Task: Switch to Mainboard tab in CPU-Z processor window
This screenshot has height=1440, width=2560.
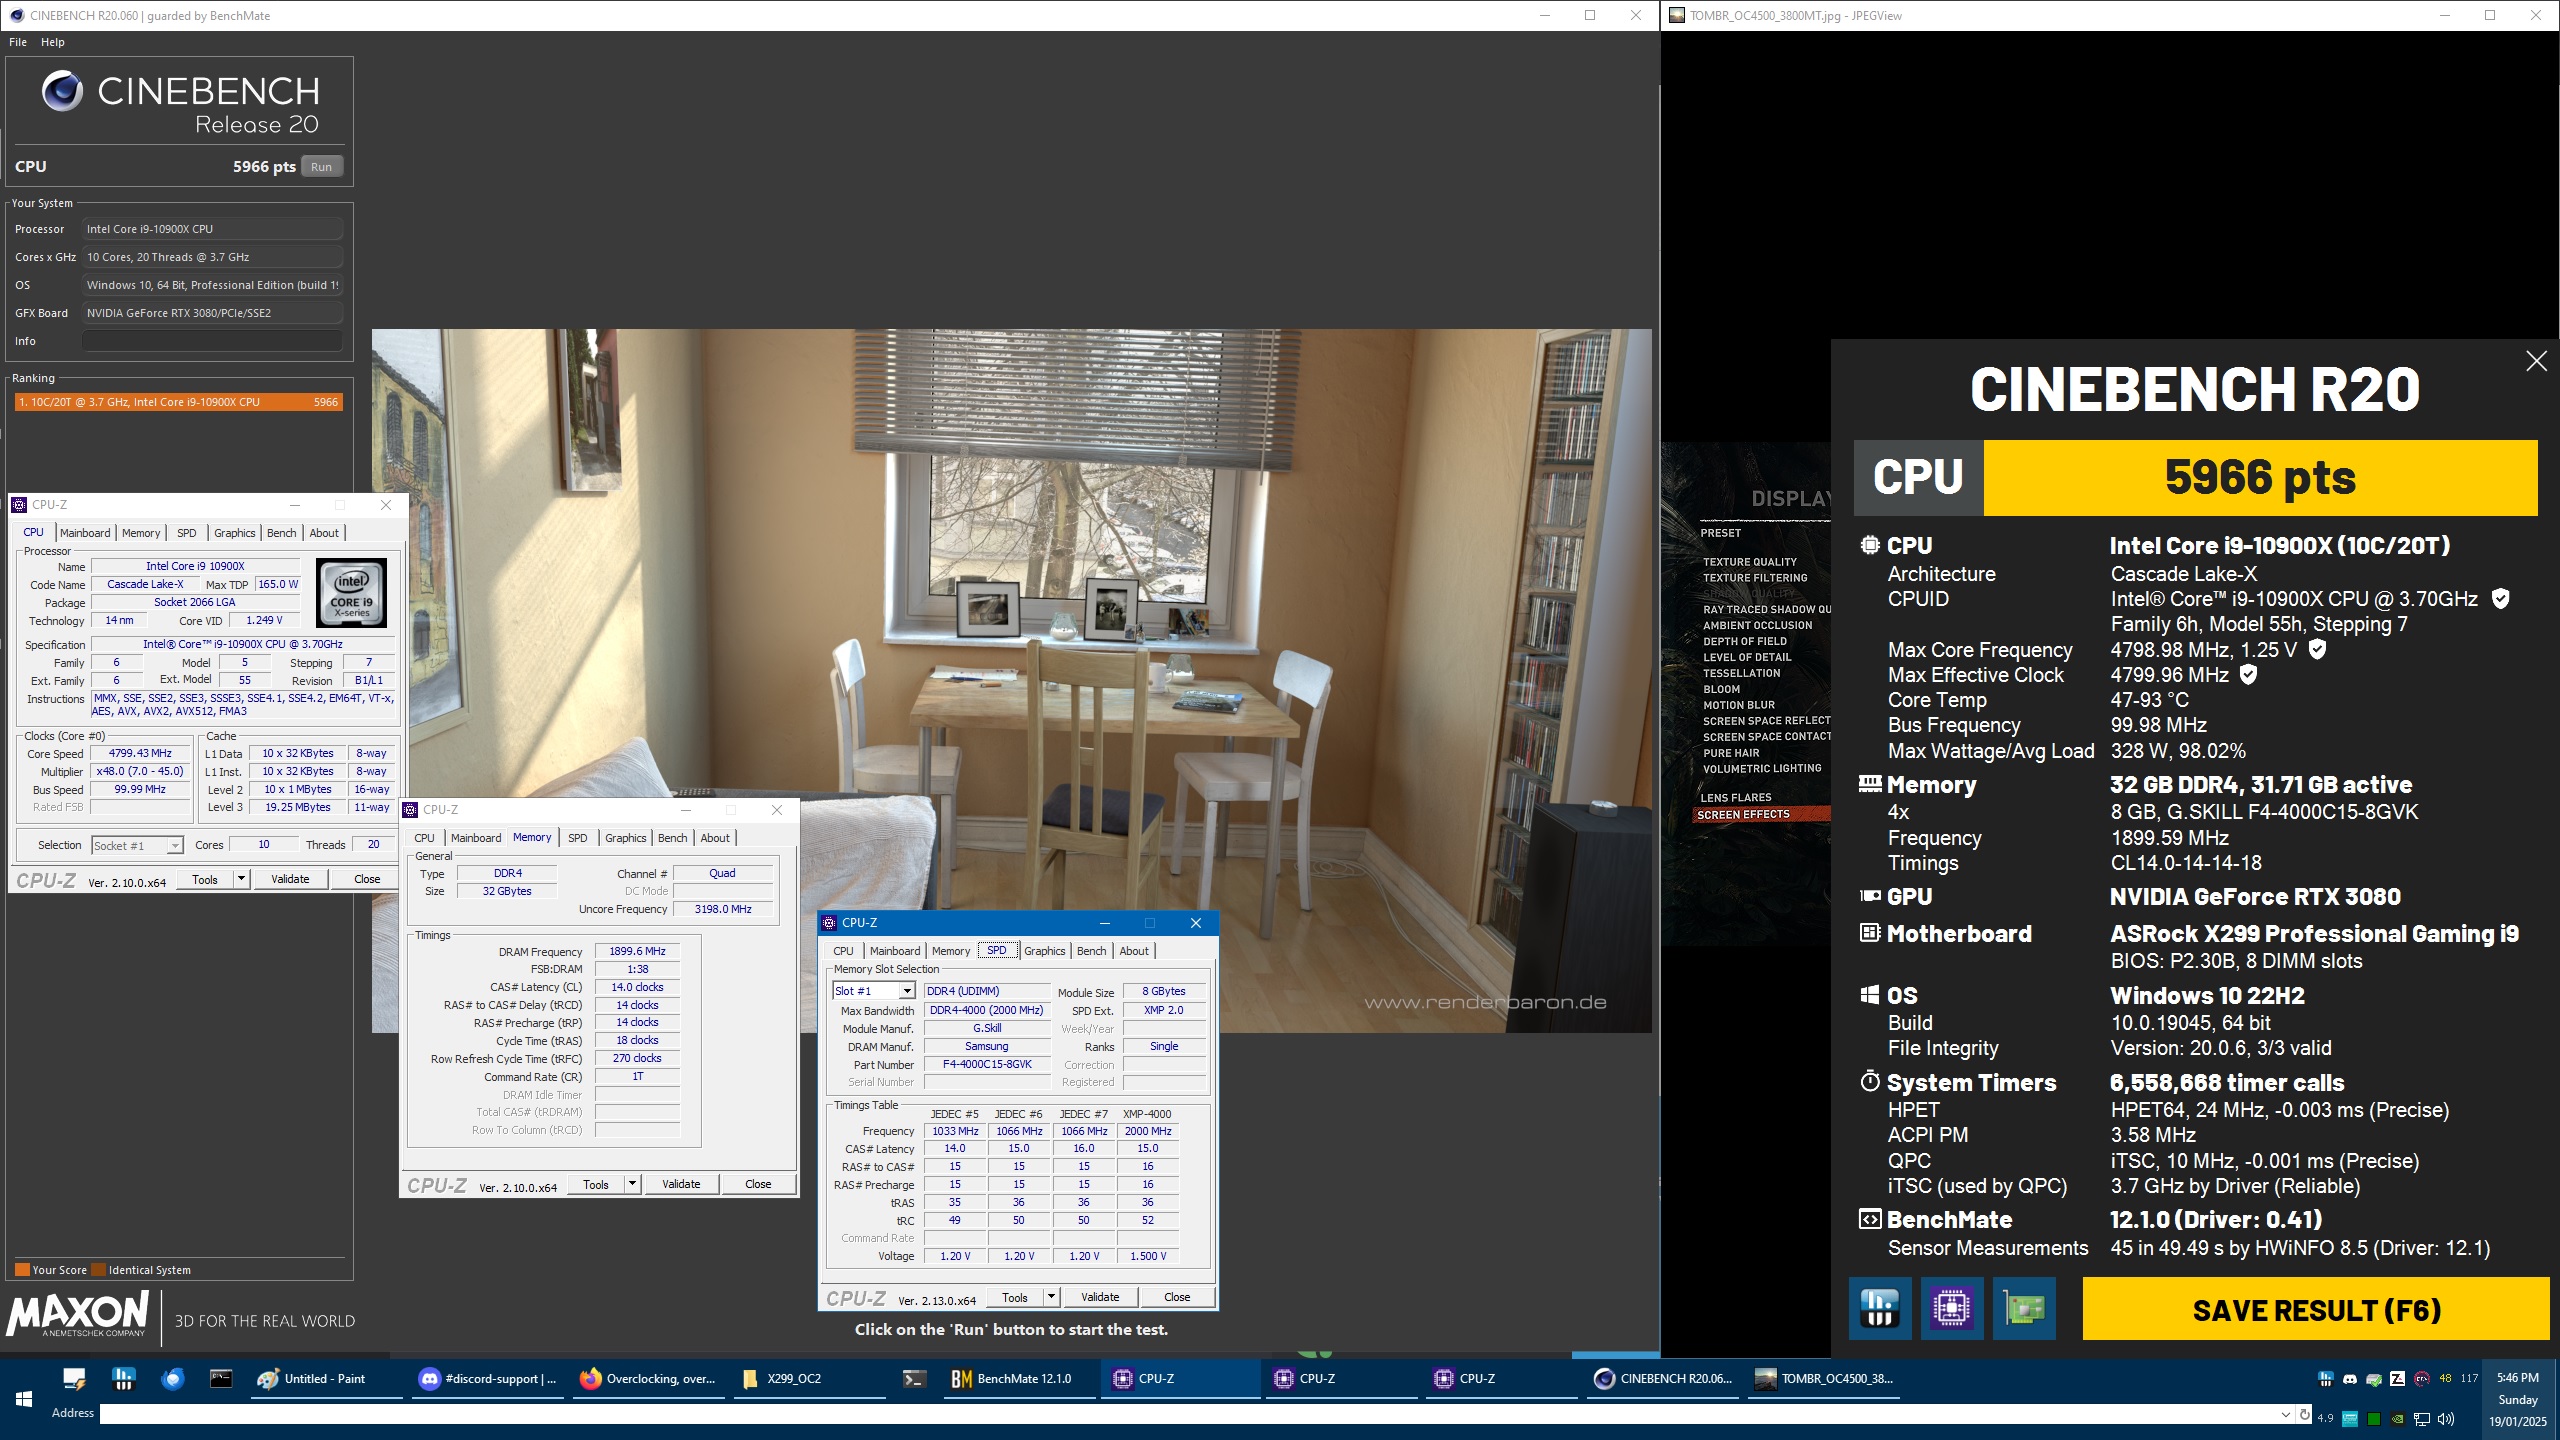Action: coord(85,533)
